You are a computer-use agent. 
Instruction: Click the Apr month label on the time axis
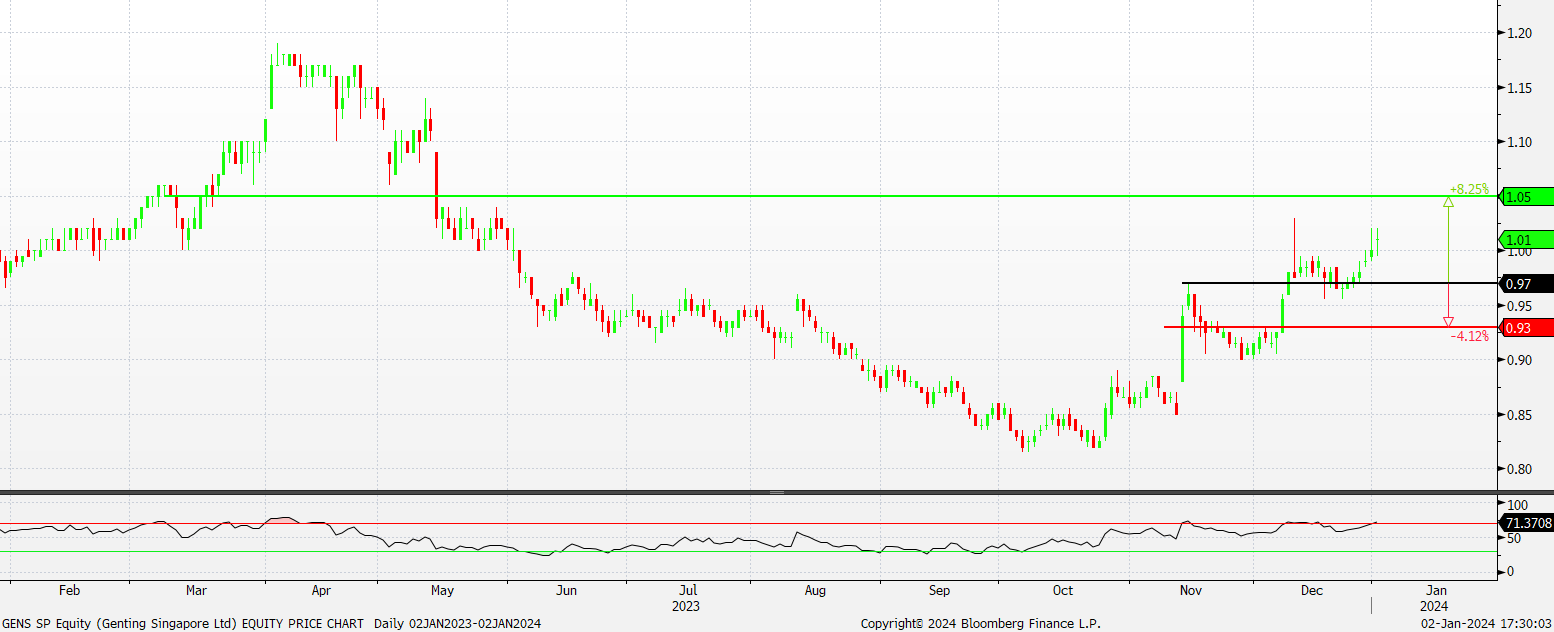click(x=320, y=590)
